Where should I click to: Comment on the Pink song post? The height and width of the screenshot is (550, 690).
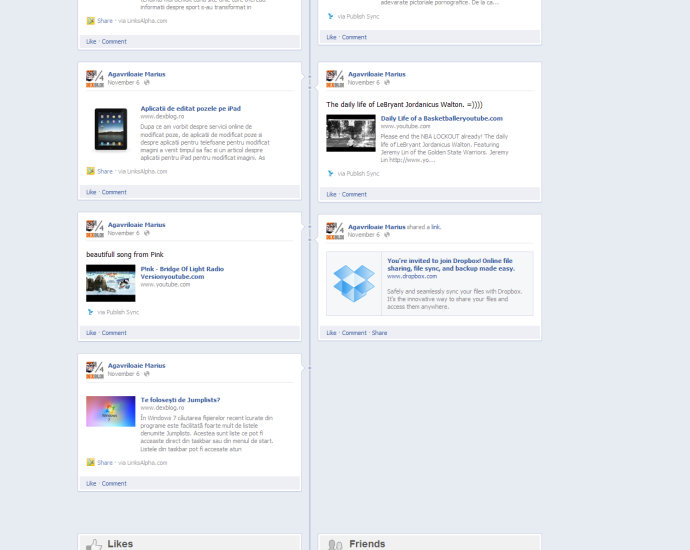pos(114,333)
